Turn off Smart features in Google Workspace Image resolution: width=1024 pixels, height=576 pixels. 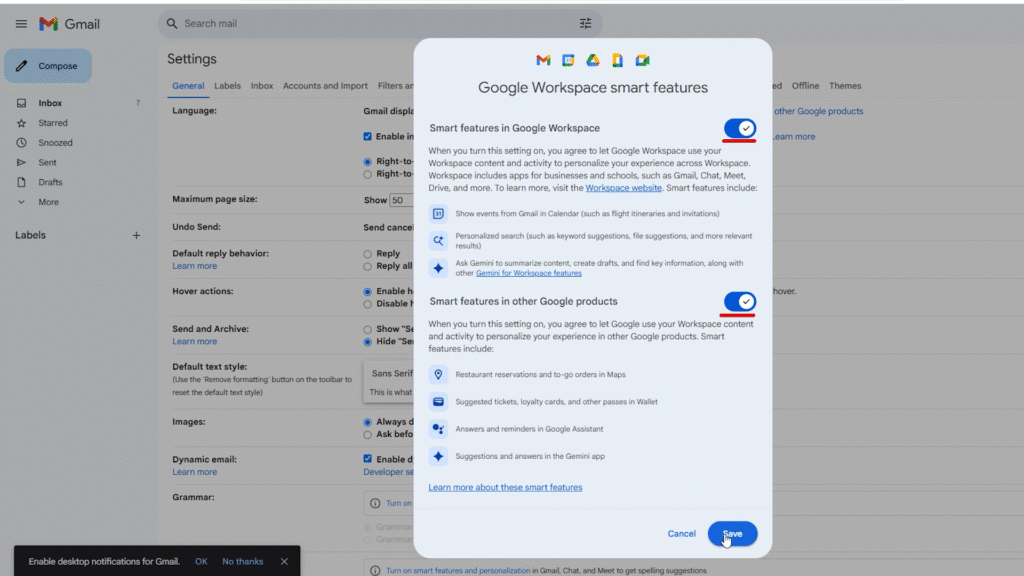click(x=739, y=129)
